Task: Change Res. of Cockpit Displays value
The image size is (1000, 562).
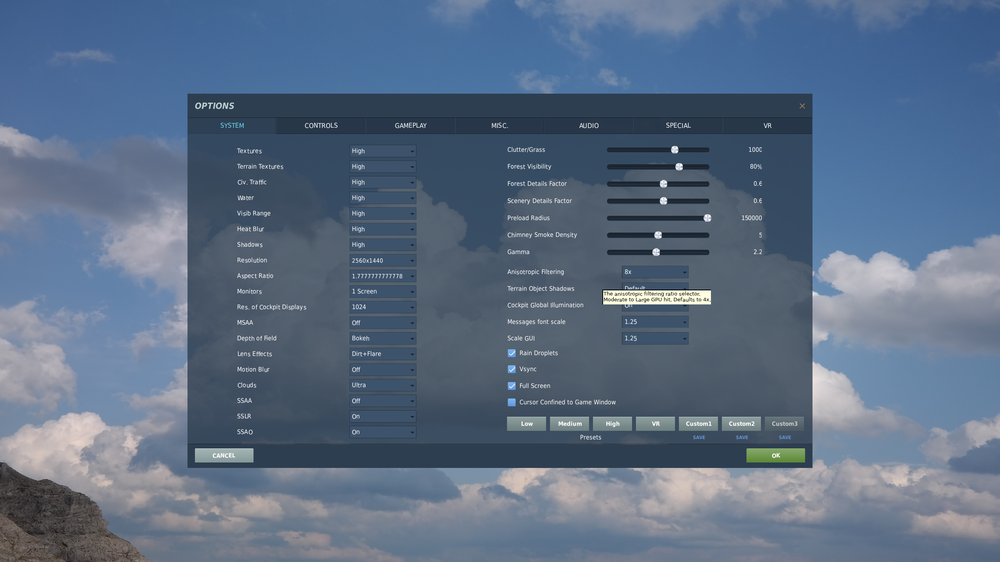Action: 383,307
